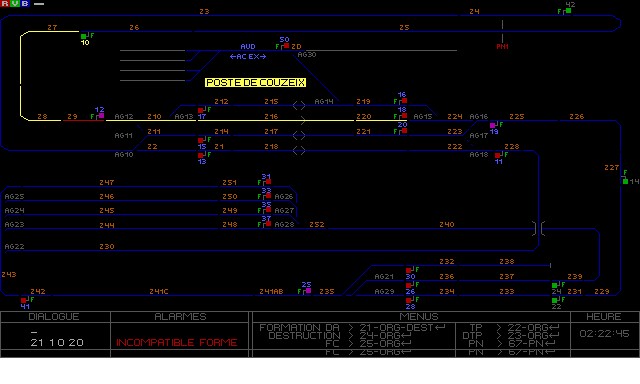
Task: Toggle switch AG14 on track 219
Action: pos(324,101)
